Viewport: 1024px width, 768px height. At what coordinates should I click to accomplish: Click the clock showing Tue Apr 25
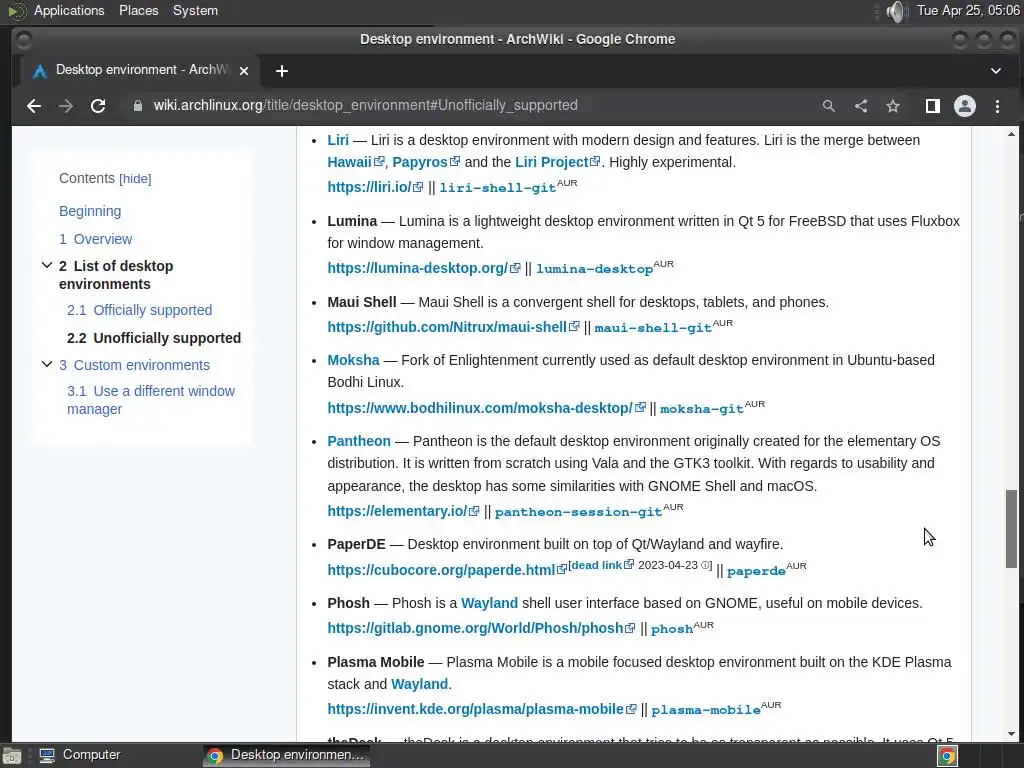coord(968,10)
